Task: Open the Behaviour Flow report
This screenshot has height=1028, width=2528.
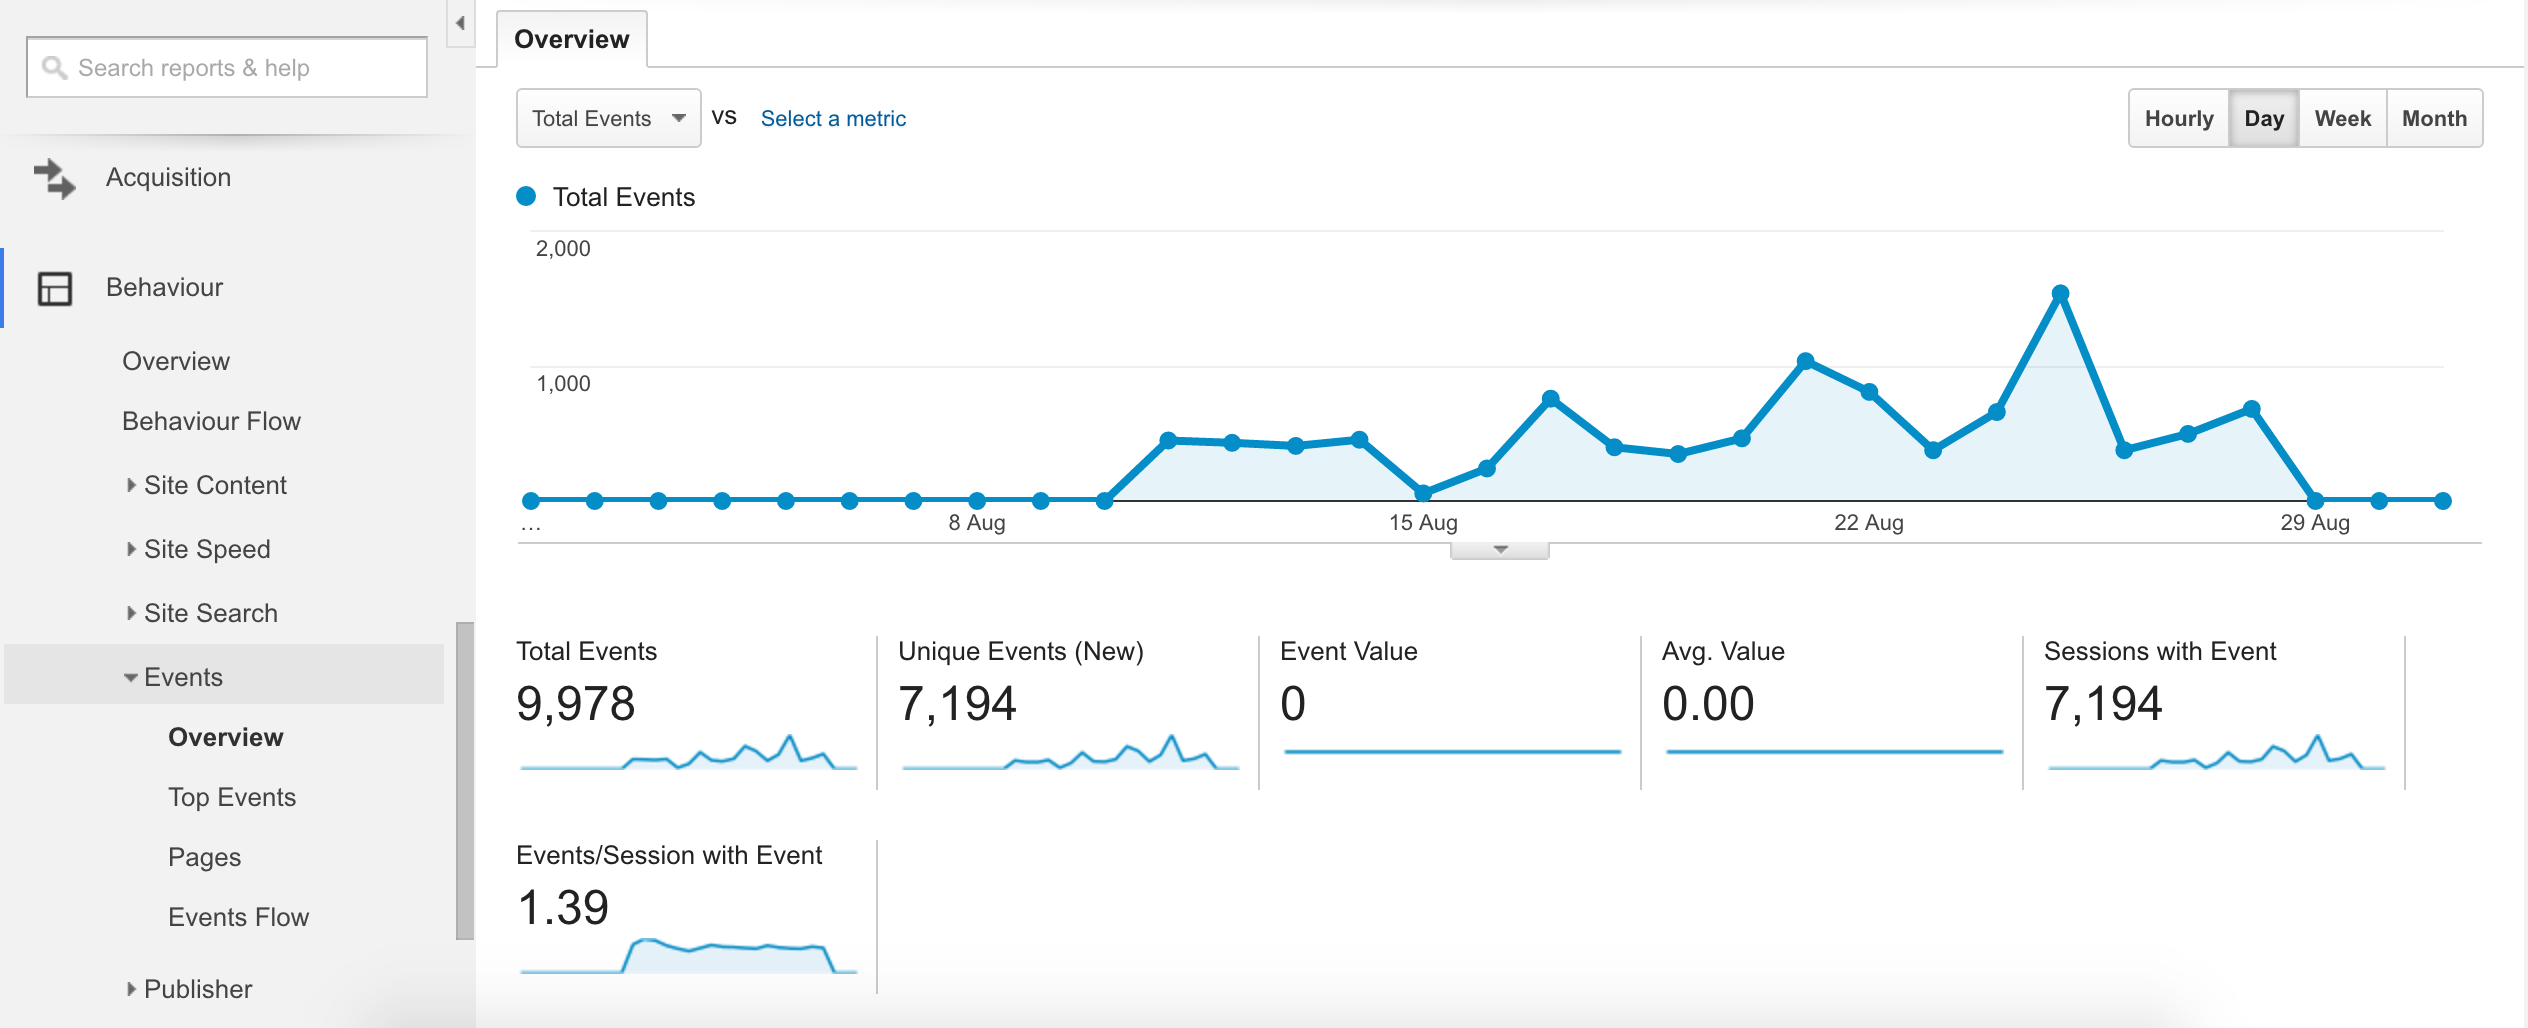Action: (211, 421)
